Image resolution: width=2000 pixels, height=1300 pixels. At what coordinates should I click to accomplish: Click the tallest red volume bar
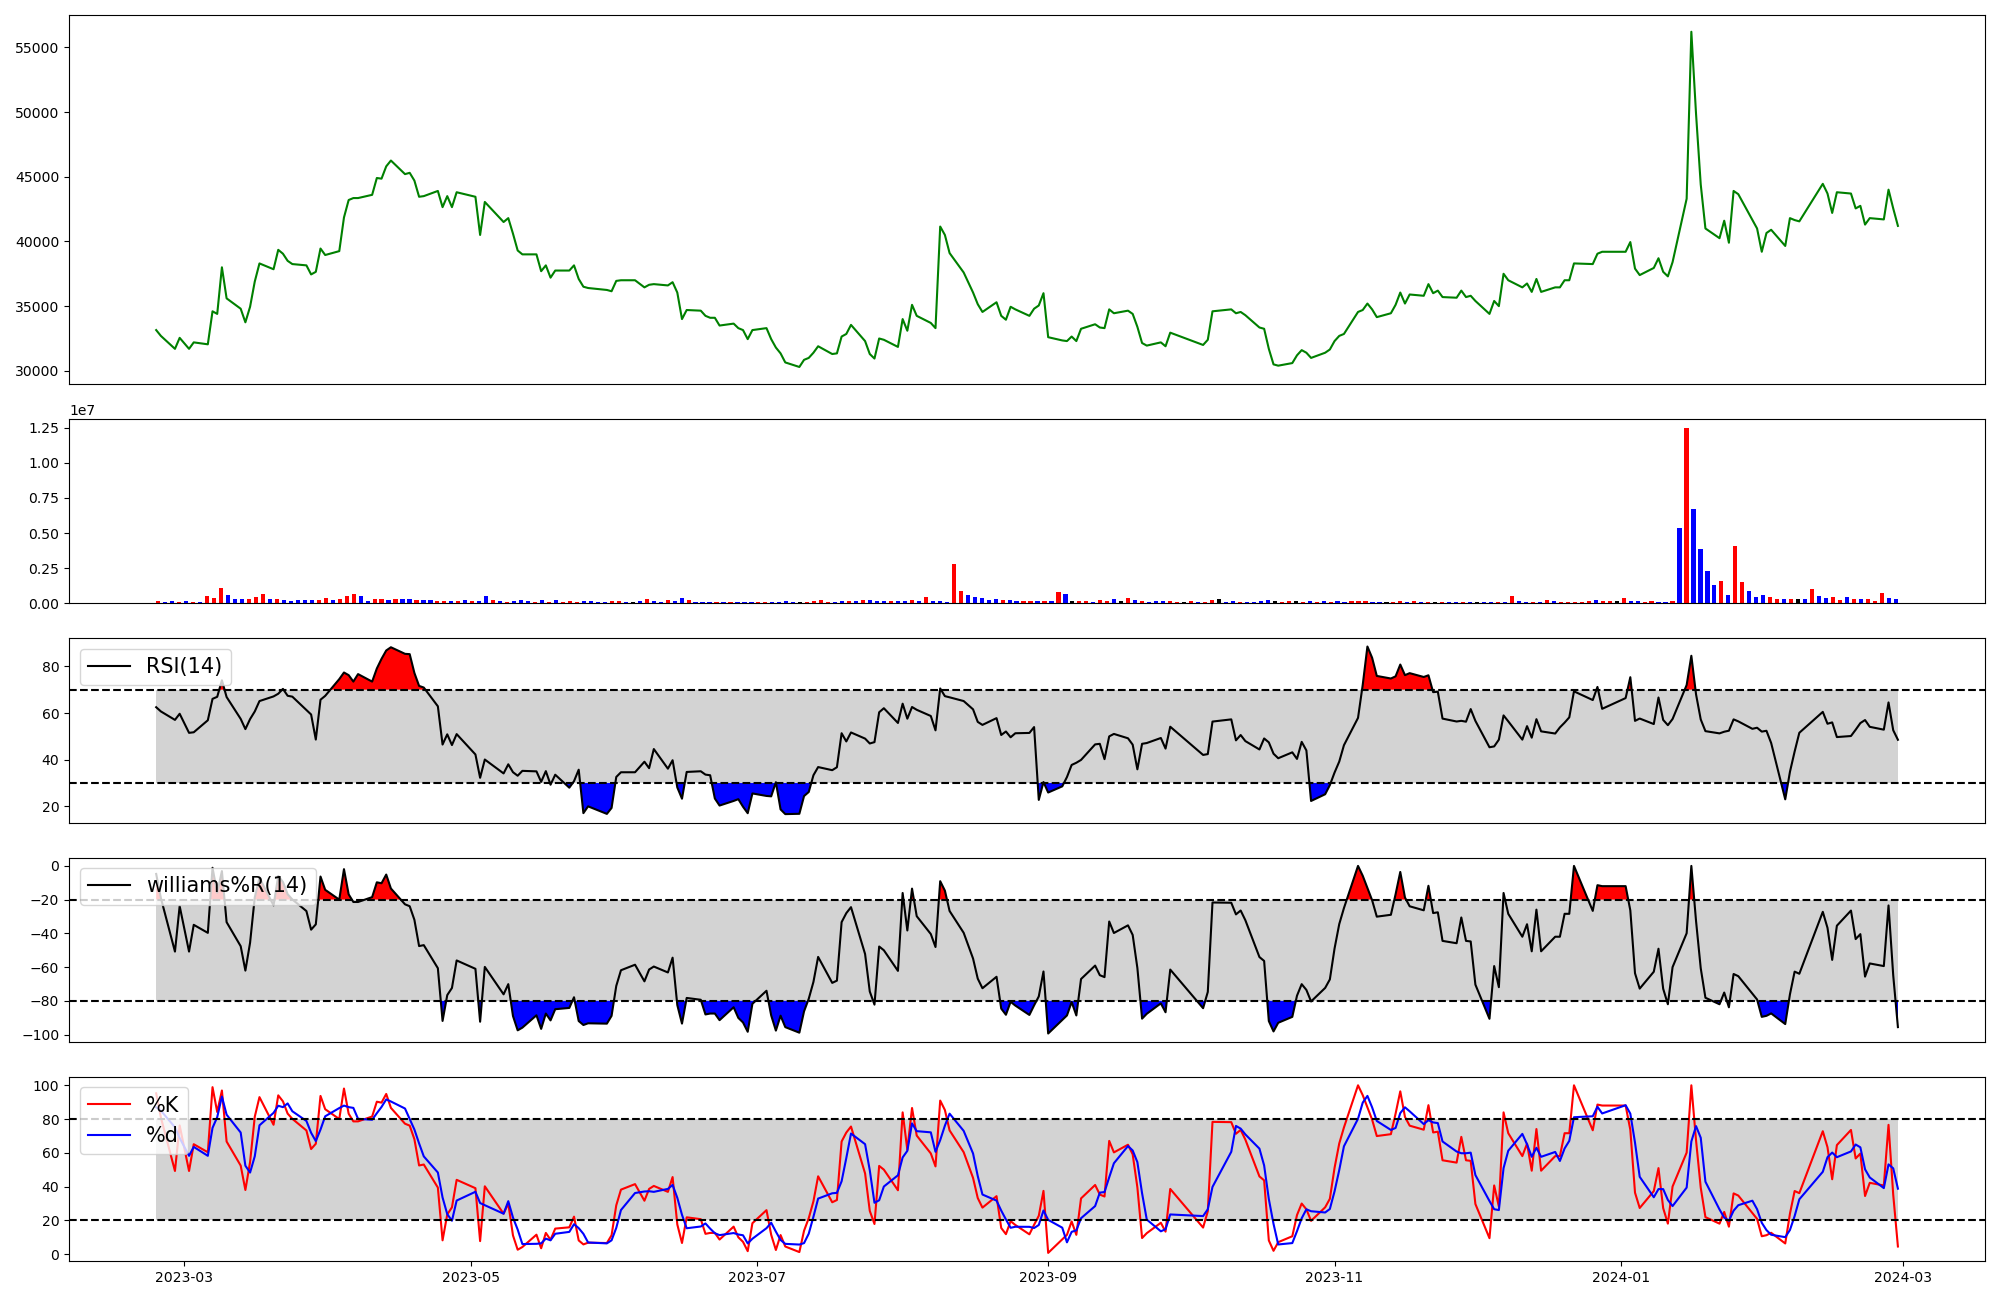pyautogui.click(x=1686, y=515)
